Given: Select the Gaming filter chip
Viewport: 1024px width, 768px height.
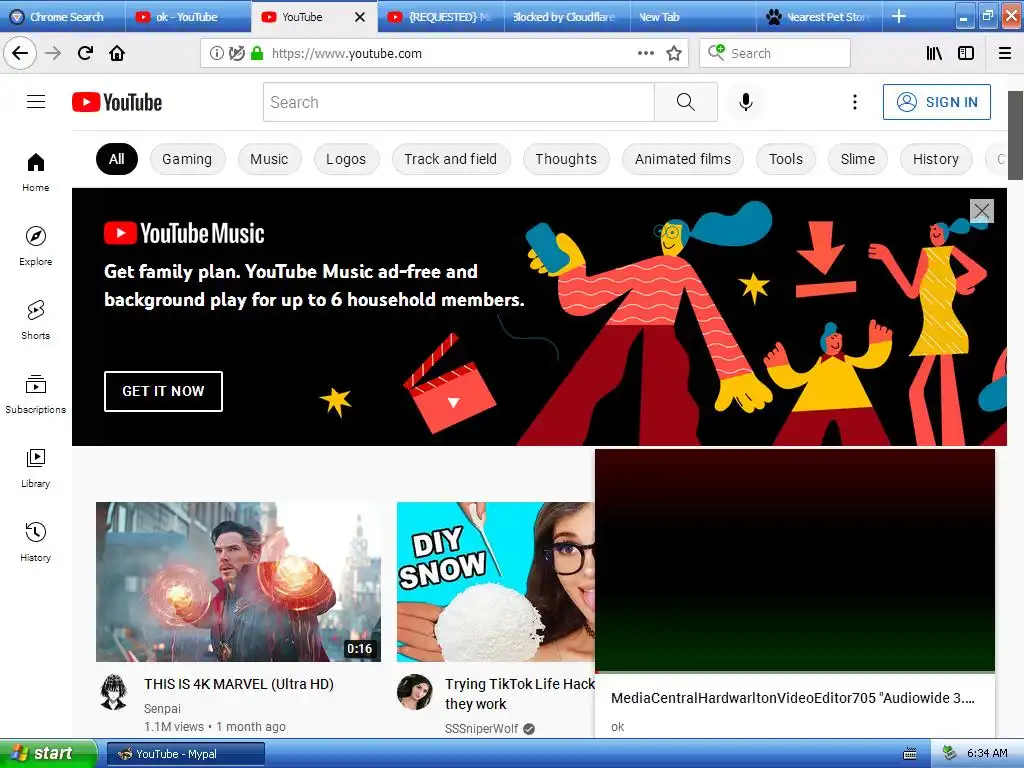Looking at the screenshot, I should coord(187,159).
